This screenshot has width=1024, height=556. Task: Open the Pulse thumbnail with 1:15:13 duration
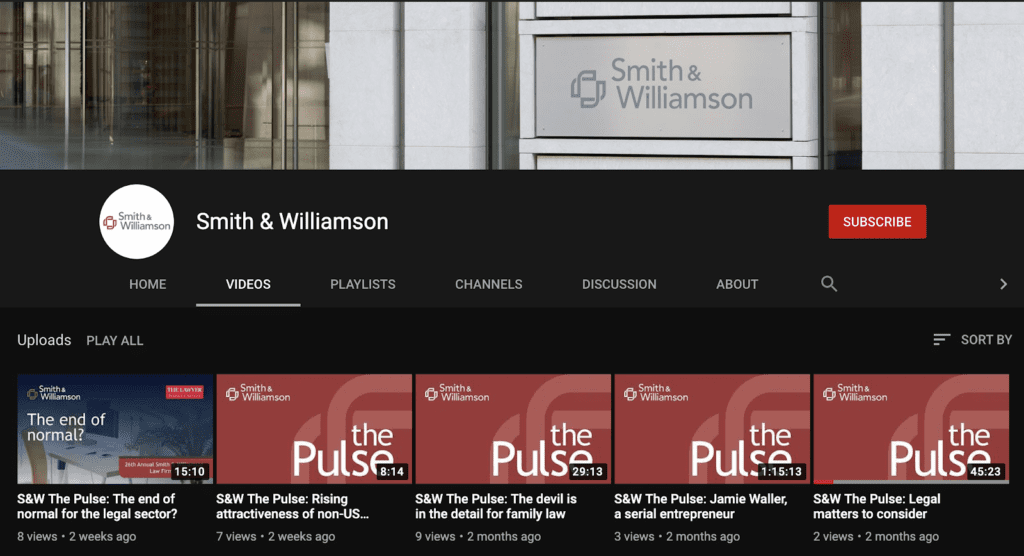click(x=712, y=429)
